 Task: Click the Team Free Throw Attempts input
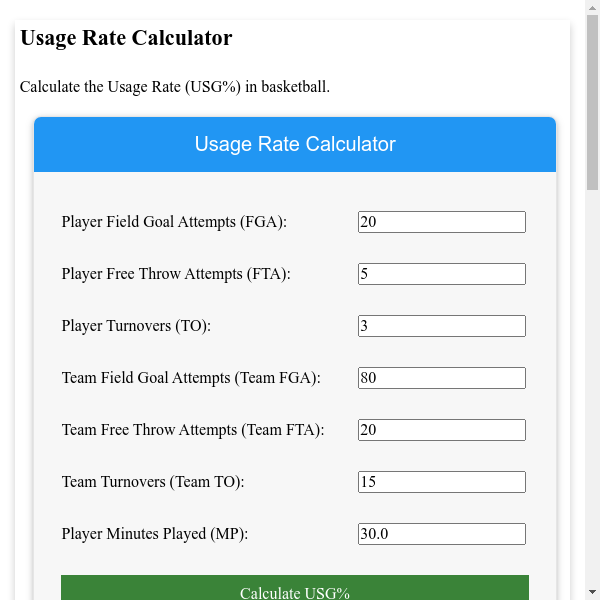(x=441, y=430)
